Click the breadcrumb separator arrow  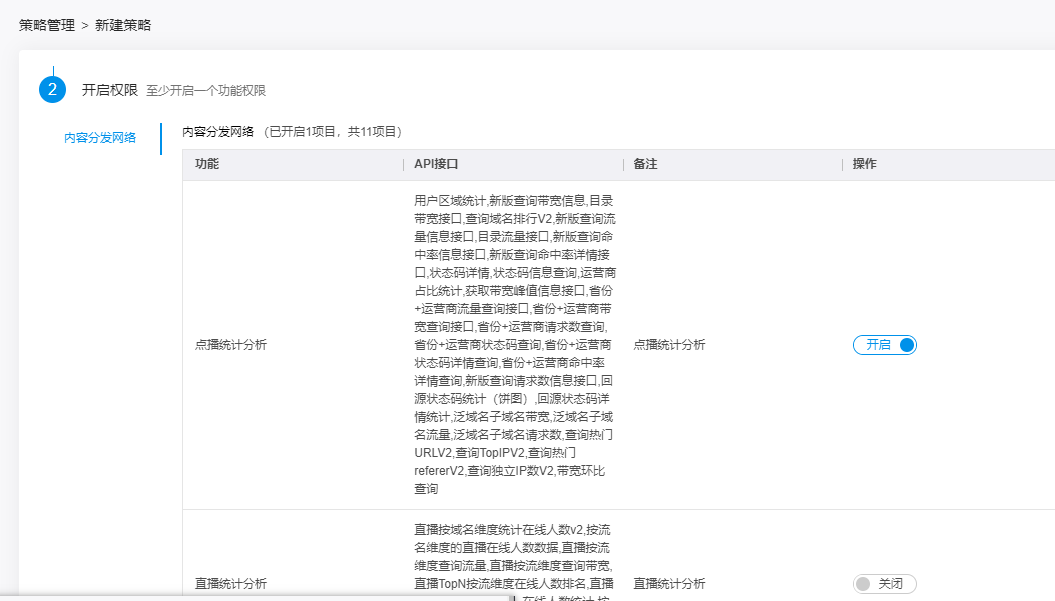click(x=85, y=25)
